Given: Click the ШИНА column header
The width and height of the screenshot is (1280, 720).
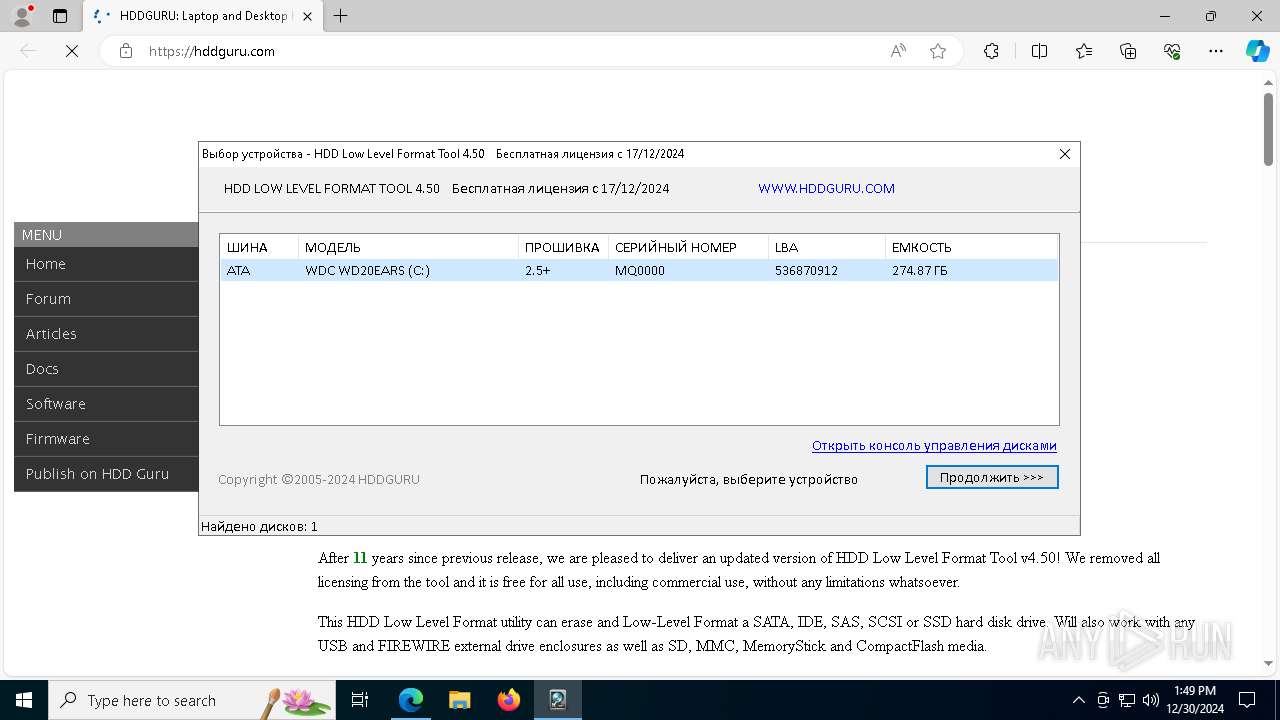Looking at the screenshot, I should [259, 247].
